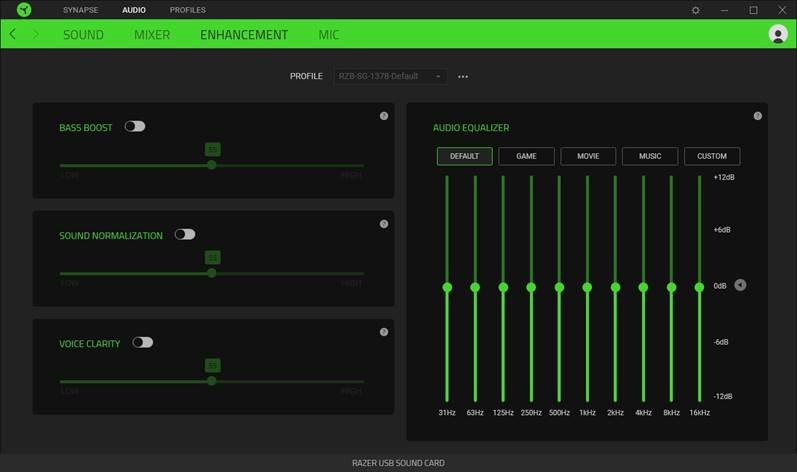This screenshot has height=472, width=797.
Task: Select the Default equalizer preset
Action: (465, 156)
